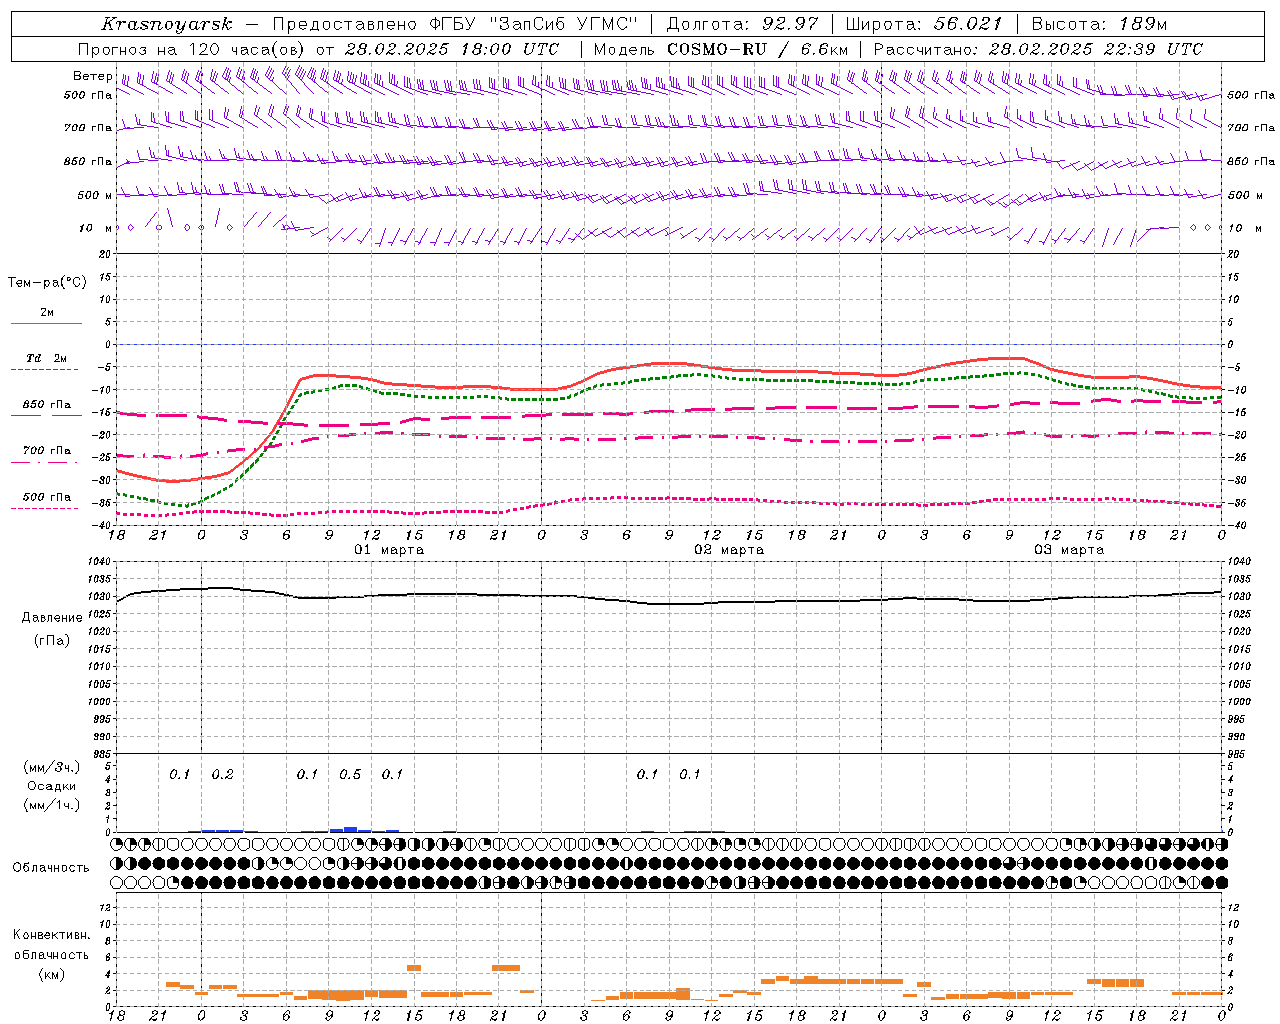Click the 'Конвективн.' convective cloud label
This screenshot has height=1024, width=1280.
pyautogui.click(x=52, y=935)
